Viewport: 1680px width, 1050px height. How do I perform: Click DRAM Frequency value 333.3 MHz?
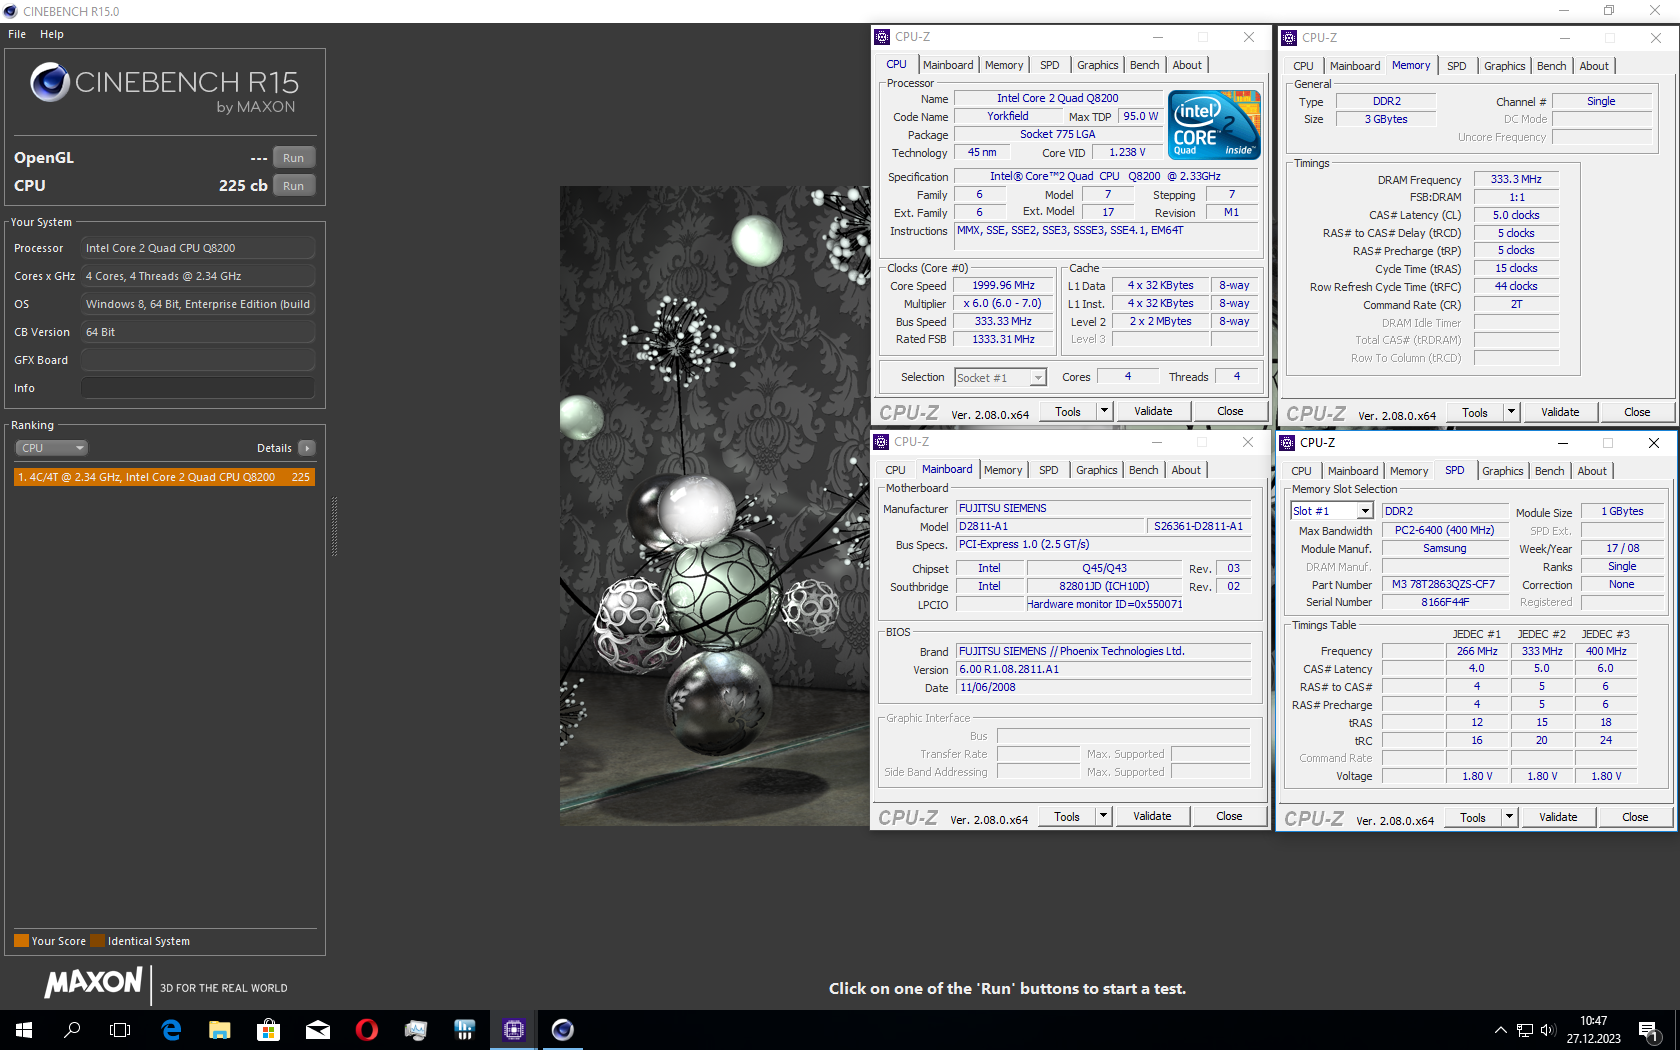[x=1516, y=179]
